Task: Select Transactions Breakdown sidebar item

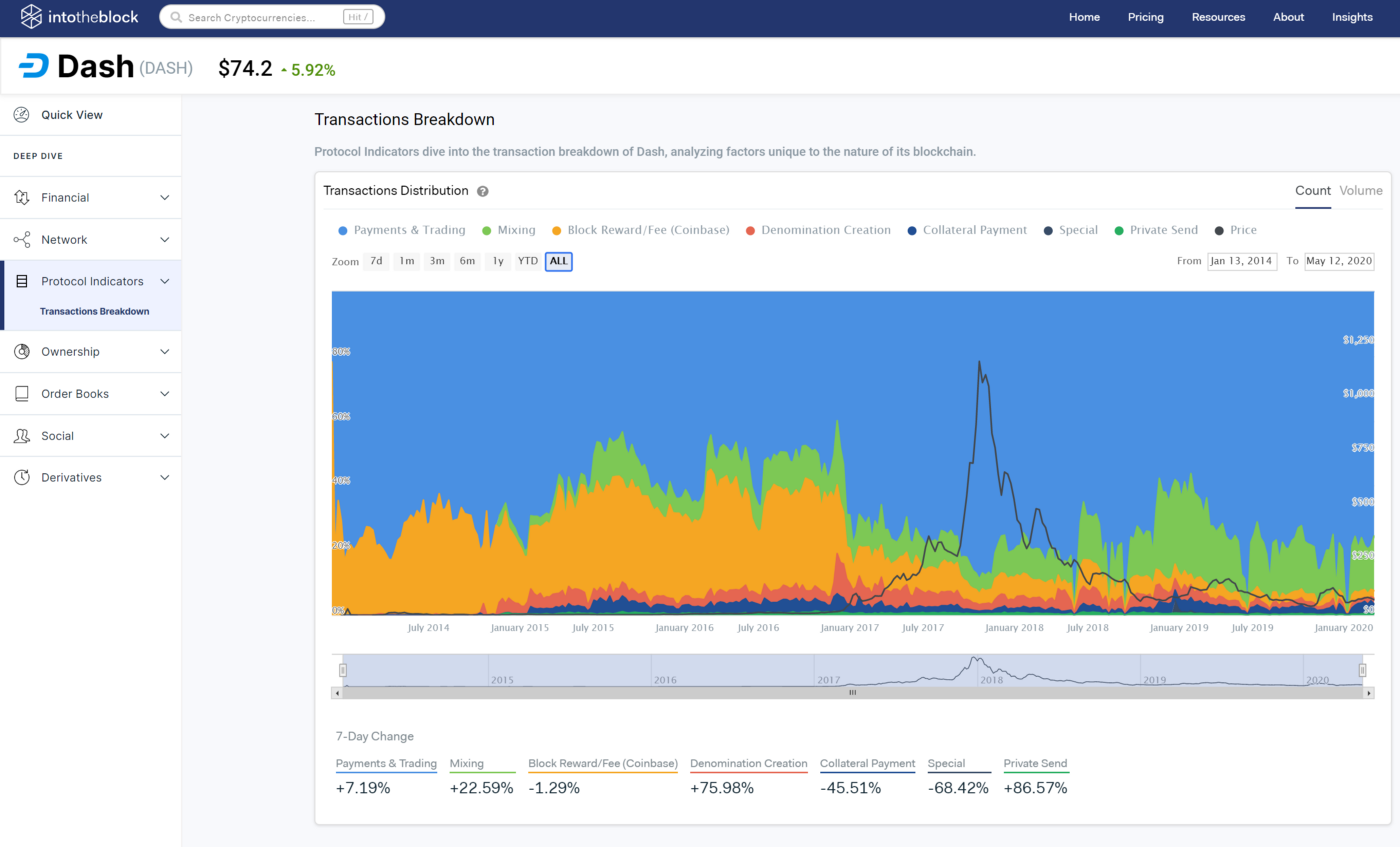Action: (95, 311)
